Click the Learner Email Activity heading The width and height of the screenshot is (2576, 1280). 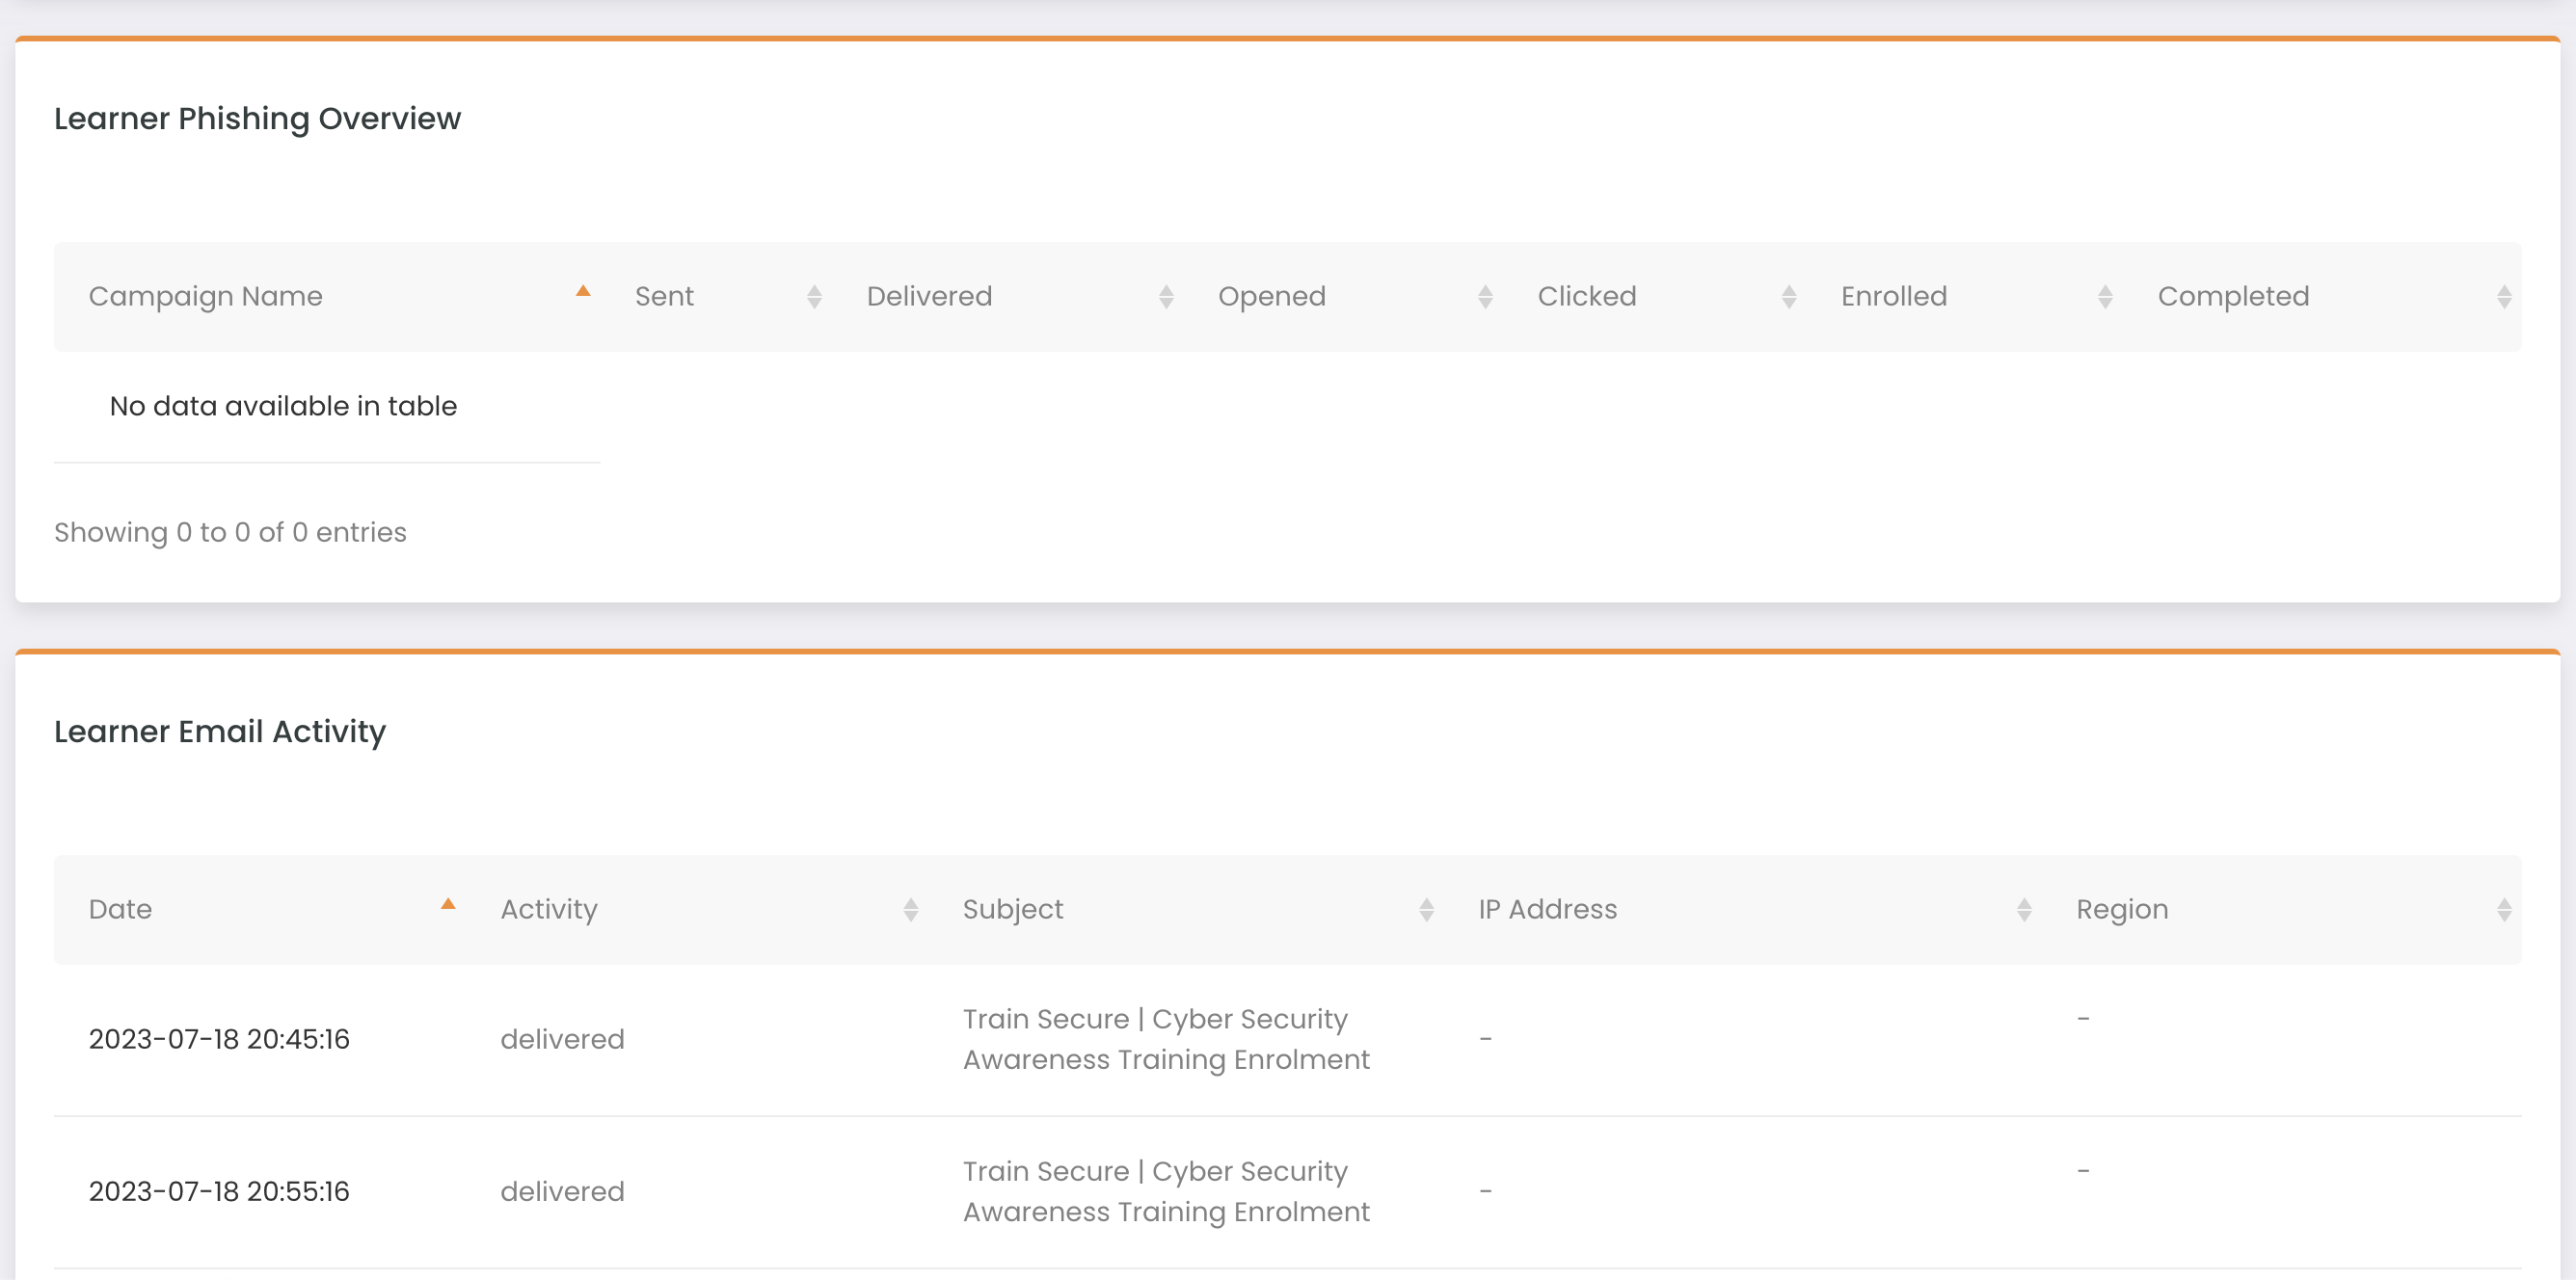[x=220, y=732]
